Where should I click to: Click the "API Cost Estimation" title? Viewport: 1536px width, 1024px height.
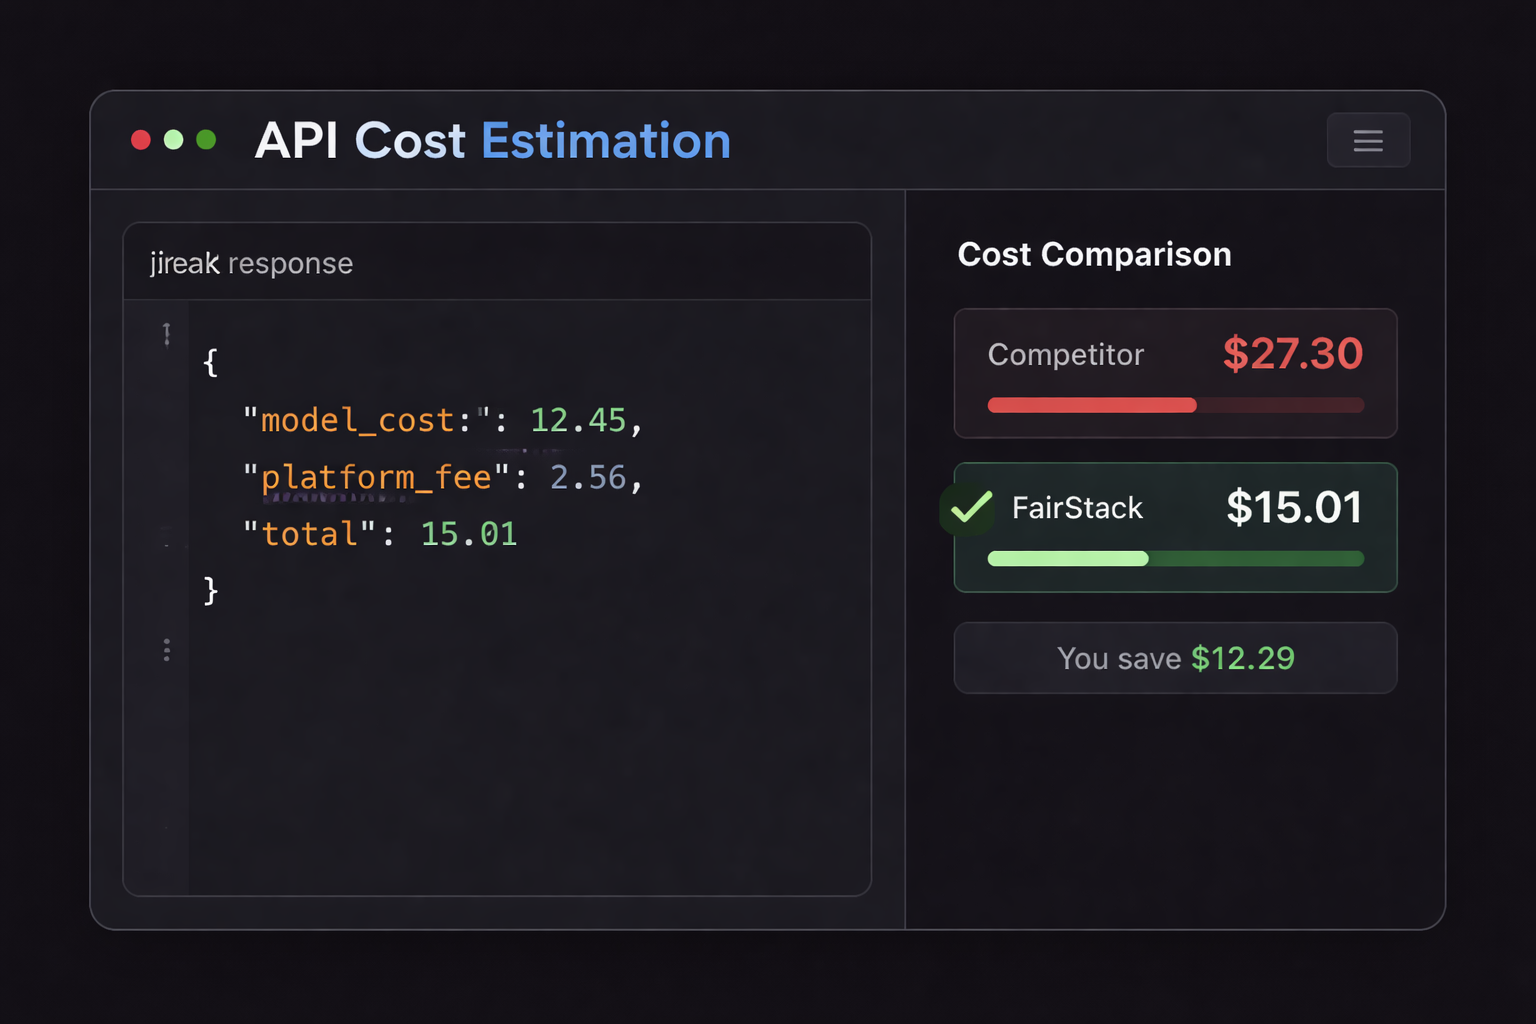(492, 140)
